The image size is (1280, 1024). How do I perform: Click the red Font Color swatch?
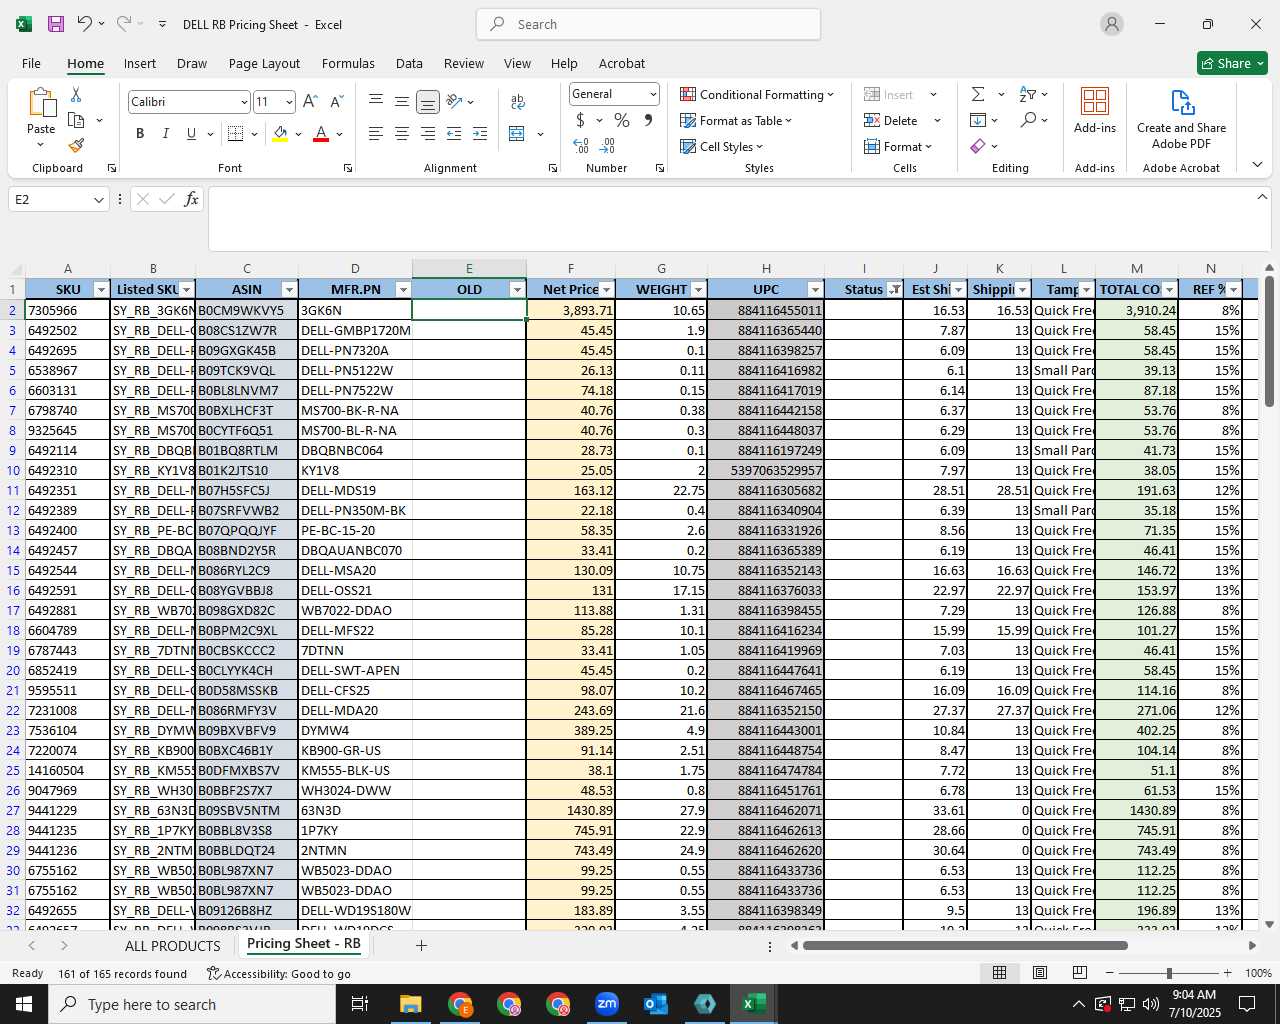321,133
